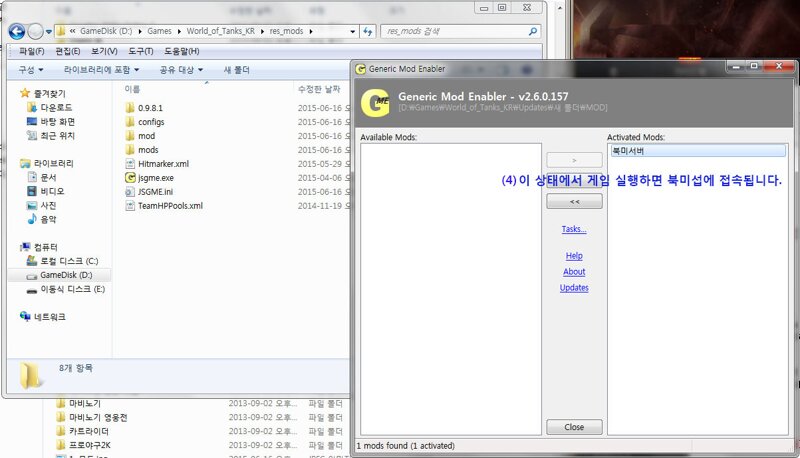Click magnifier icon in search box

533,31
